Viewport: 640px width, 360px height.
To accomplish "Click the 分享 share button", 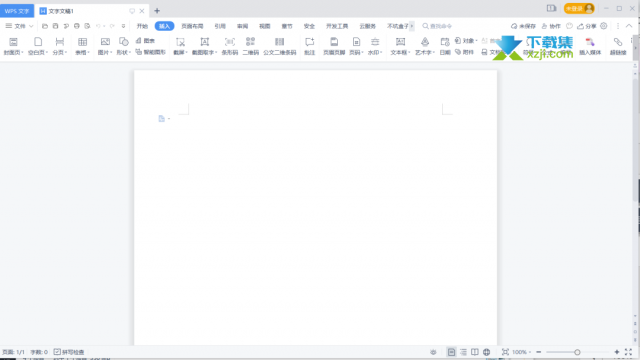I will [587, 26].
